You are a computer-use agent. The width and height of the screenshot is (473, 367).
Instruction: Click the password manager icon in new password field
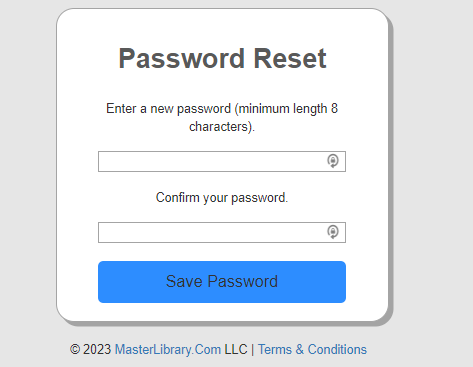point(333,161)
